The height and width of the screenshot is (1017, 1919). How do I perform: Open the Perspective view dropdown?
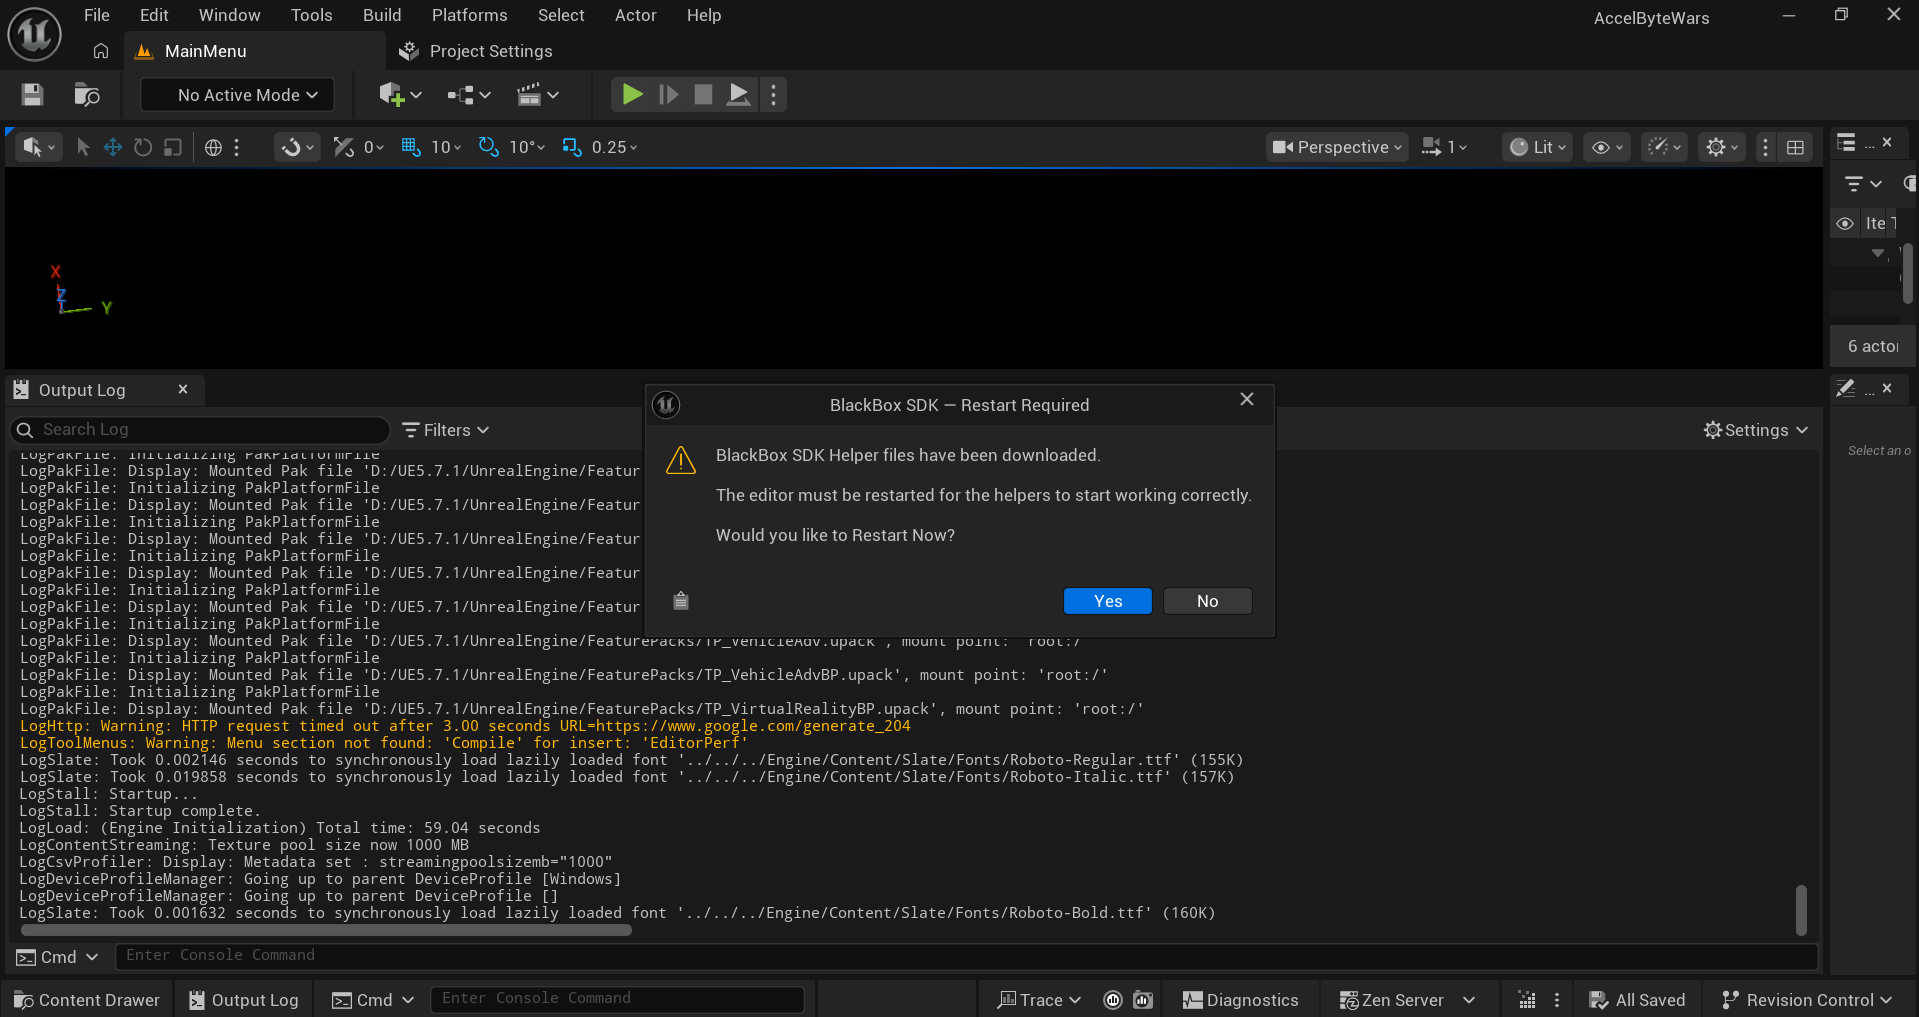pos(1336,147)
